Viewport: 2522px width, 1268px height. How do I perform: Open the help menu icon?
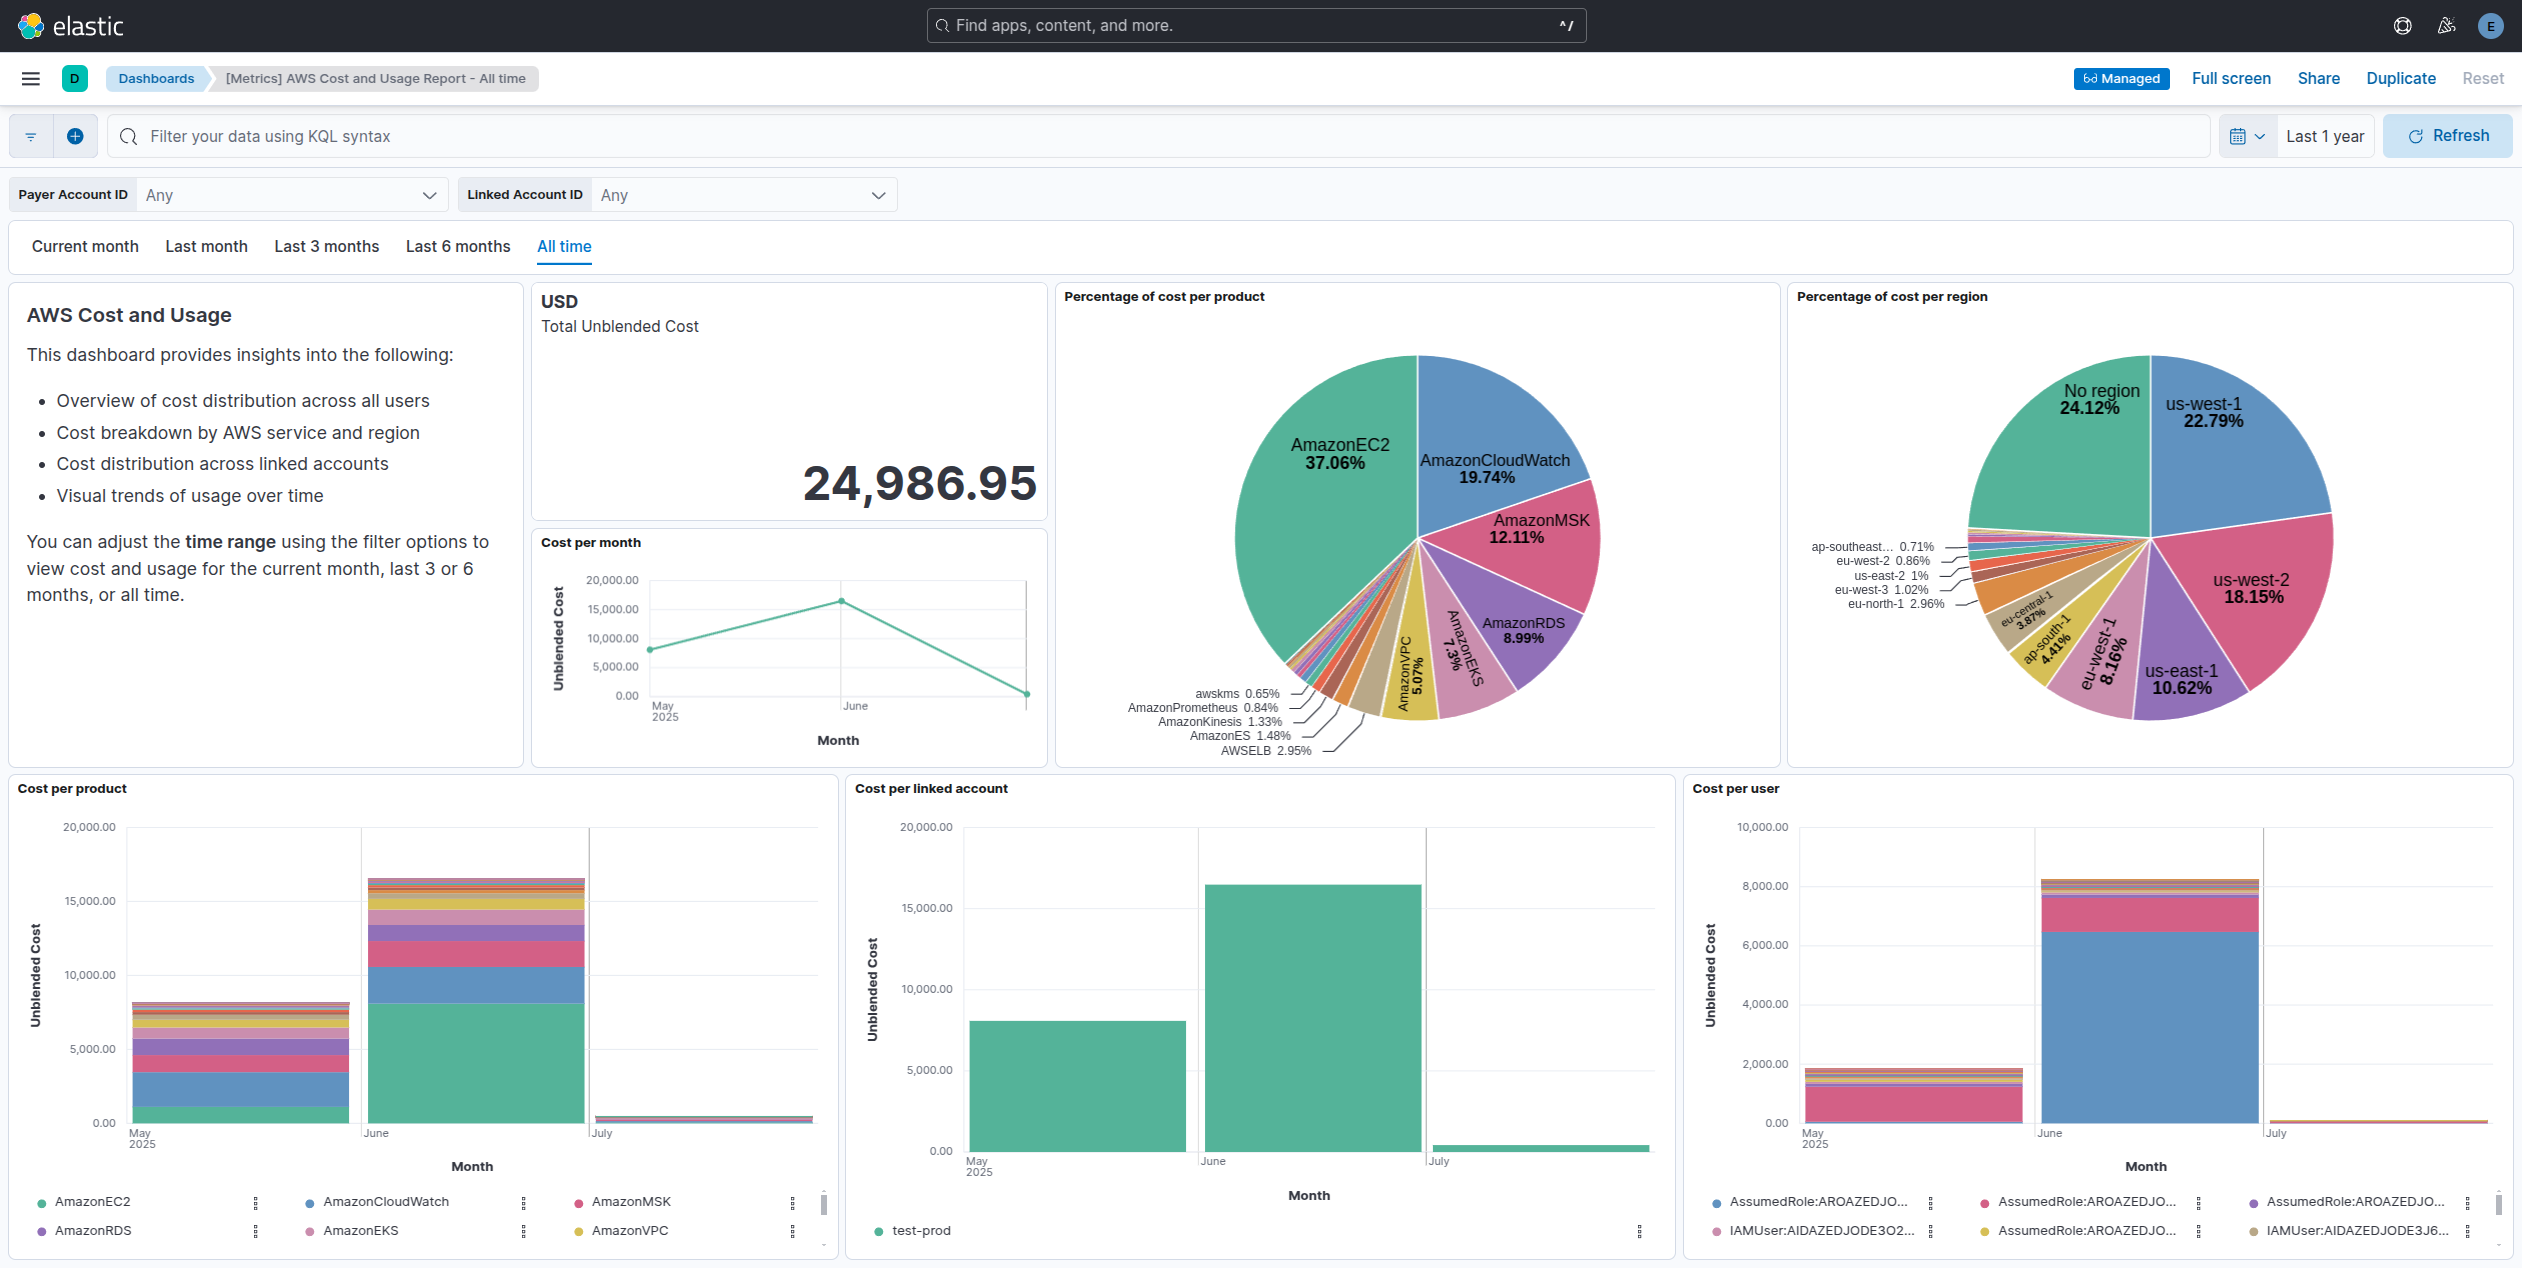pyautogui.click(x=2402, y=26)
